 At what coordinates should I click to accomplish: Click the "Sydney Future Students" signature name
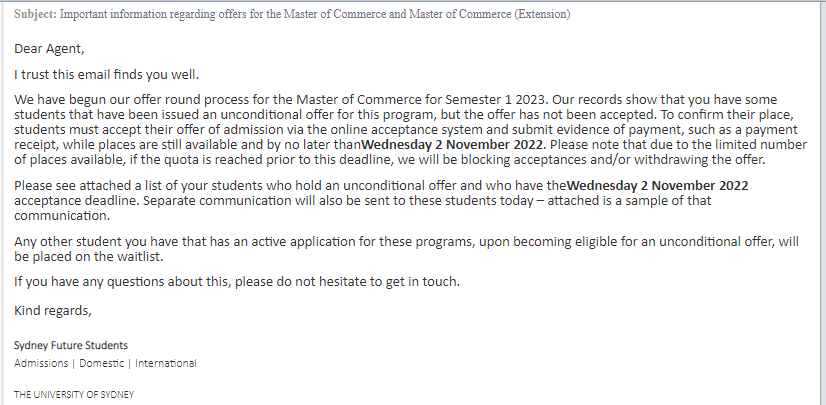click(x=71, y=345)
